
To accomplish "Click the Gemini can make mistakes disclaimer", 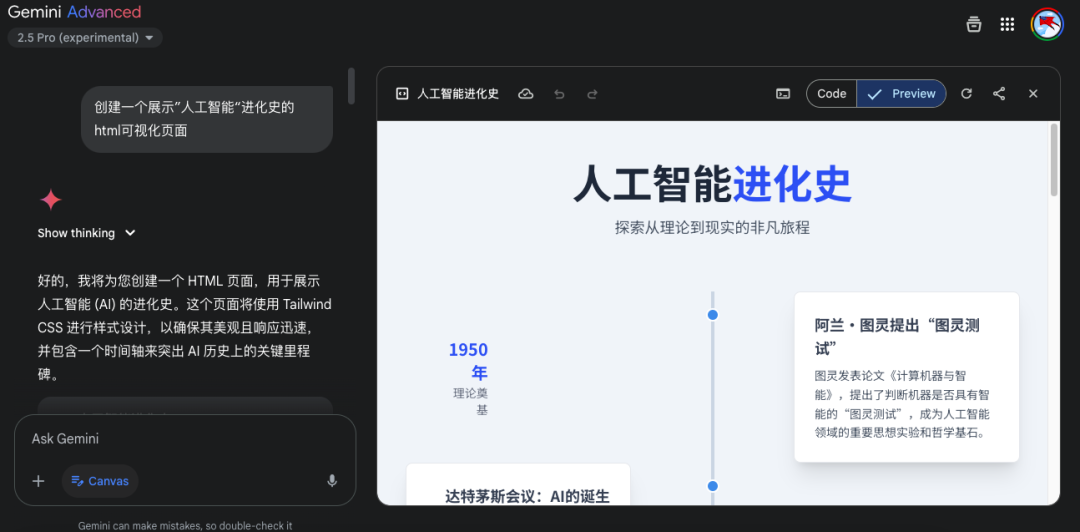I will 185,526.
